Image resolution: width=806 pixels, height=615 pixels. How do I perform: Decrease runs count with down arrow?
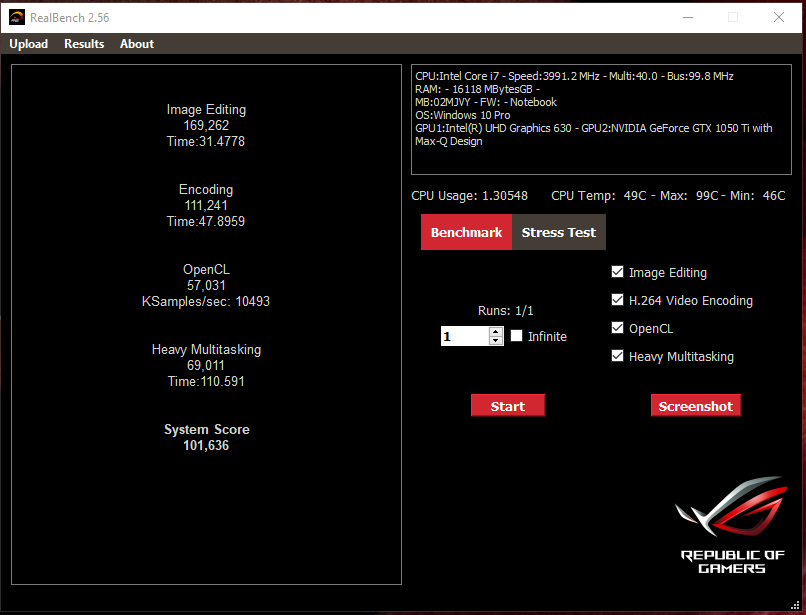[x=496, y=340]
